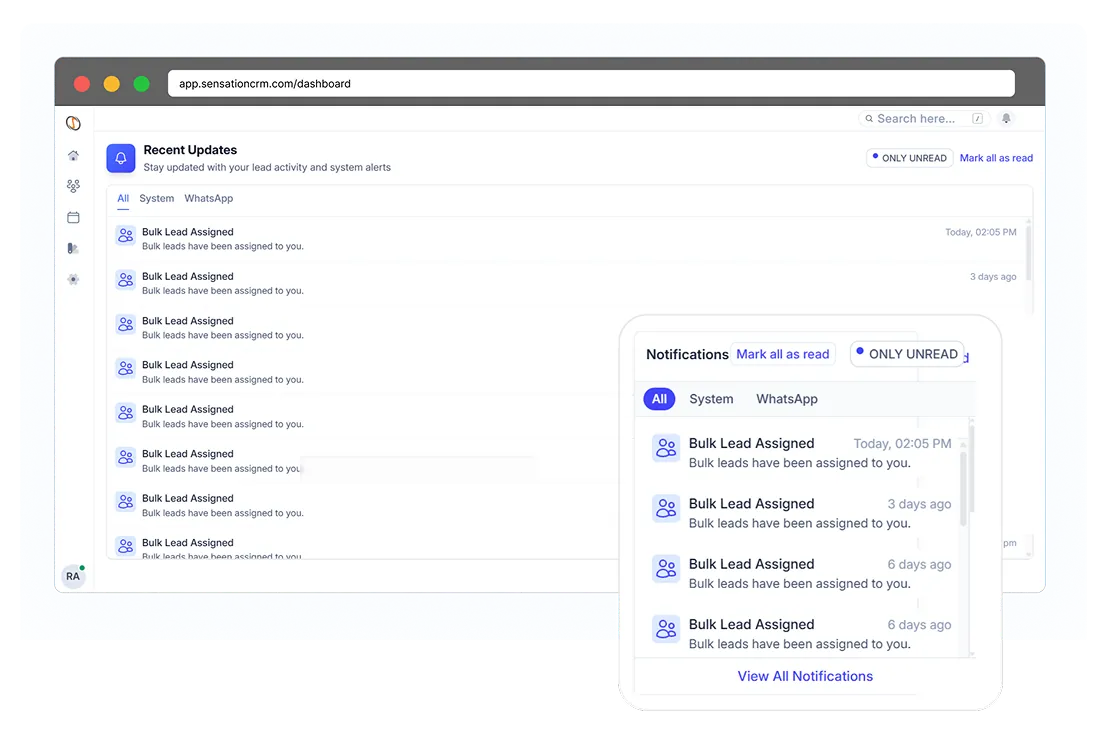Click the notification bell in top bar
Viewport: 1107px width, 747px height.
click(1006, 119)
